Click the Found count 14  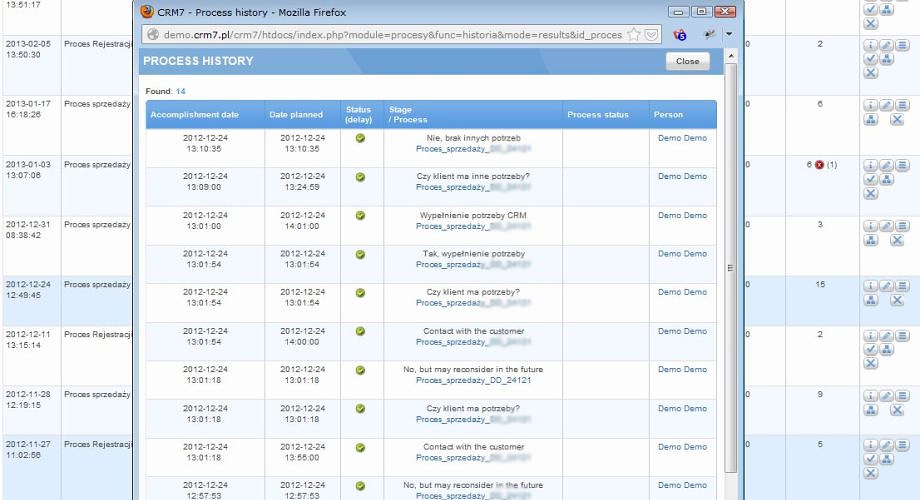(x=180, y=91)
